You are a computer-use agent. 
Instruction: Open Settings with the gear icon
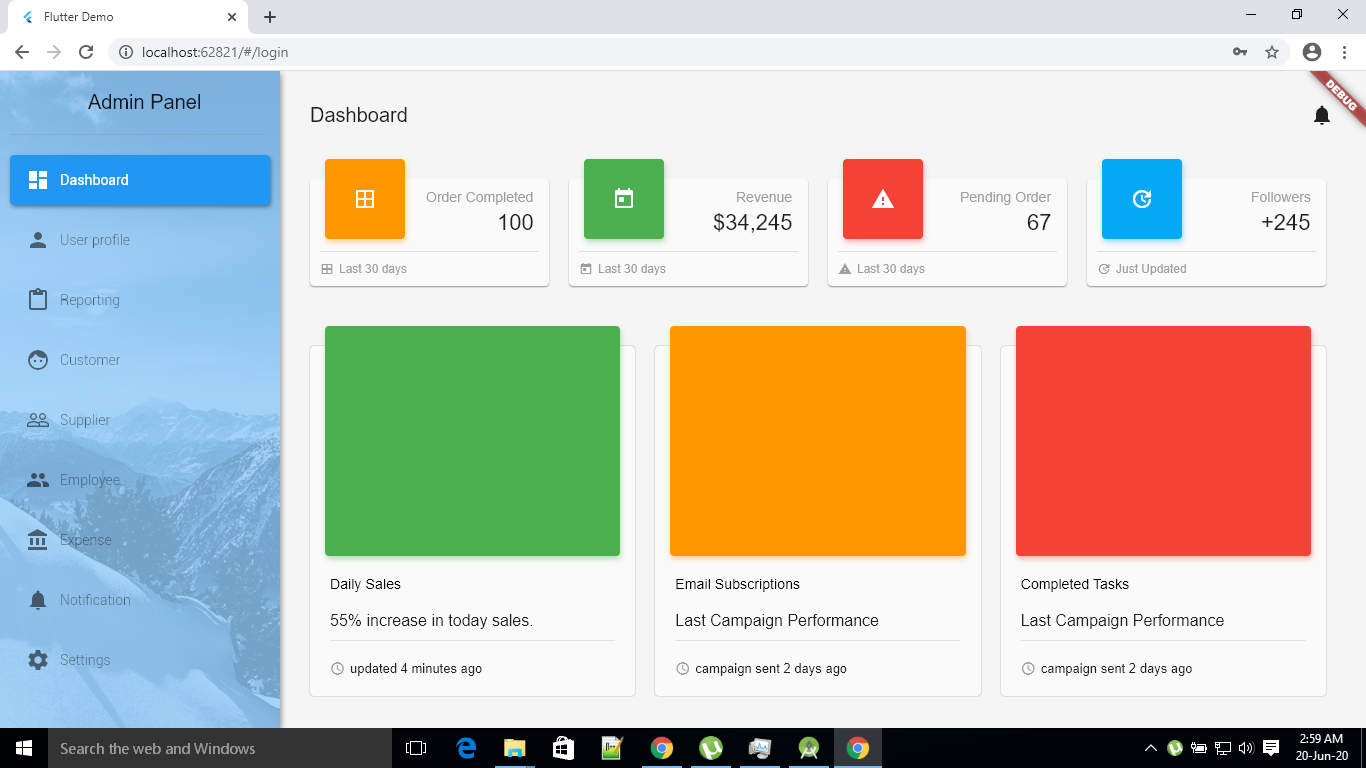click(37, 660)
